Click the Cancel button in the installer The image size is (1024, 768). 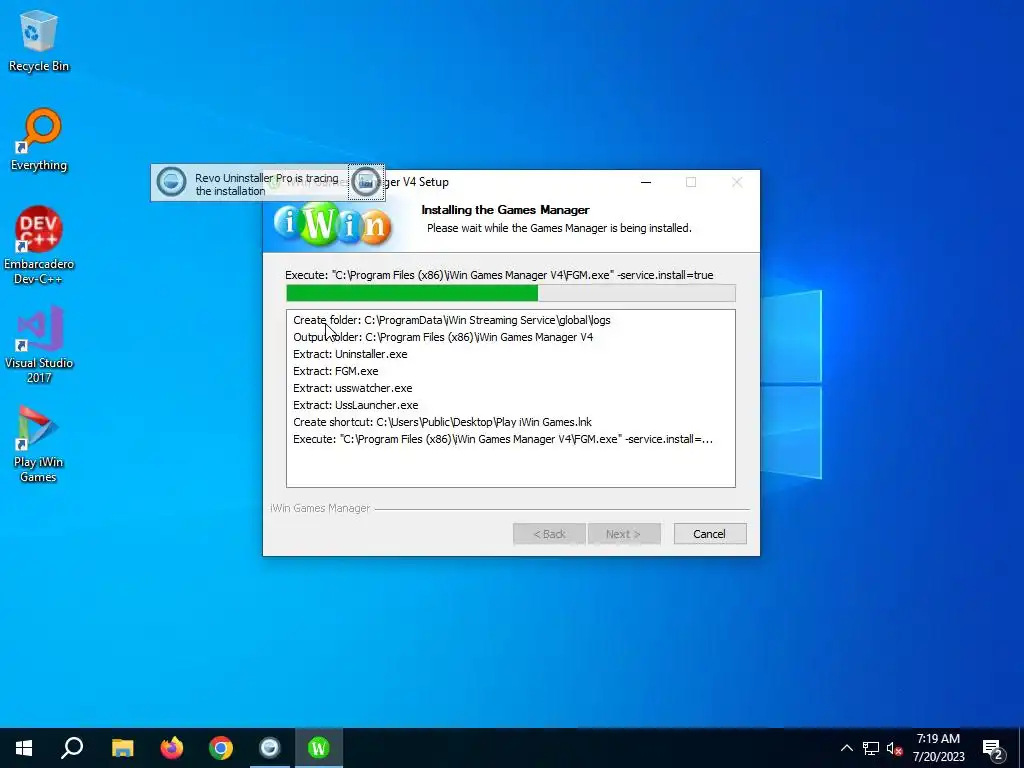tap(709, 534)
